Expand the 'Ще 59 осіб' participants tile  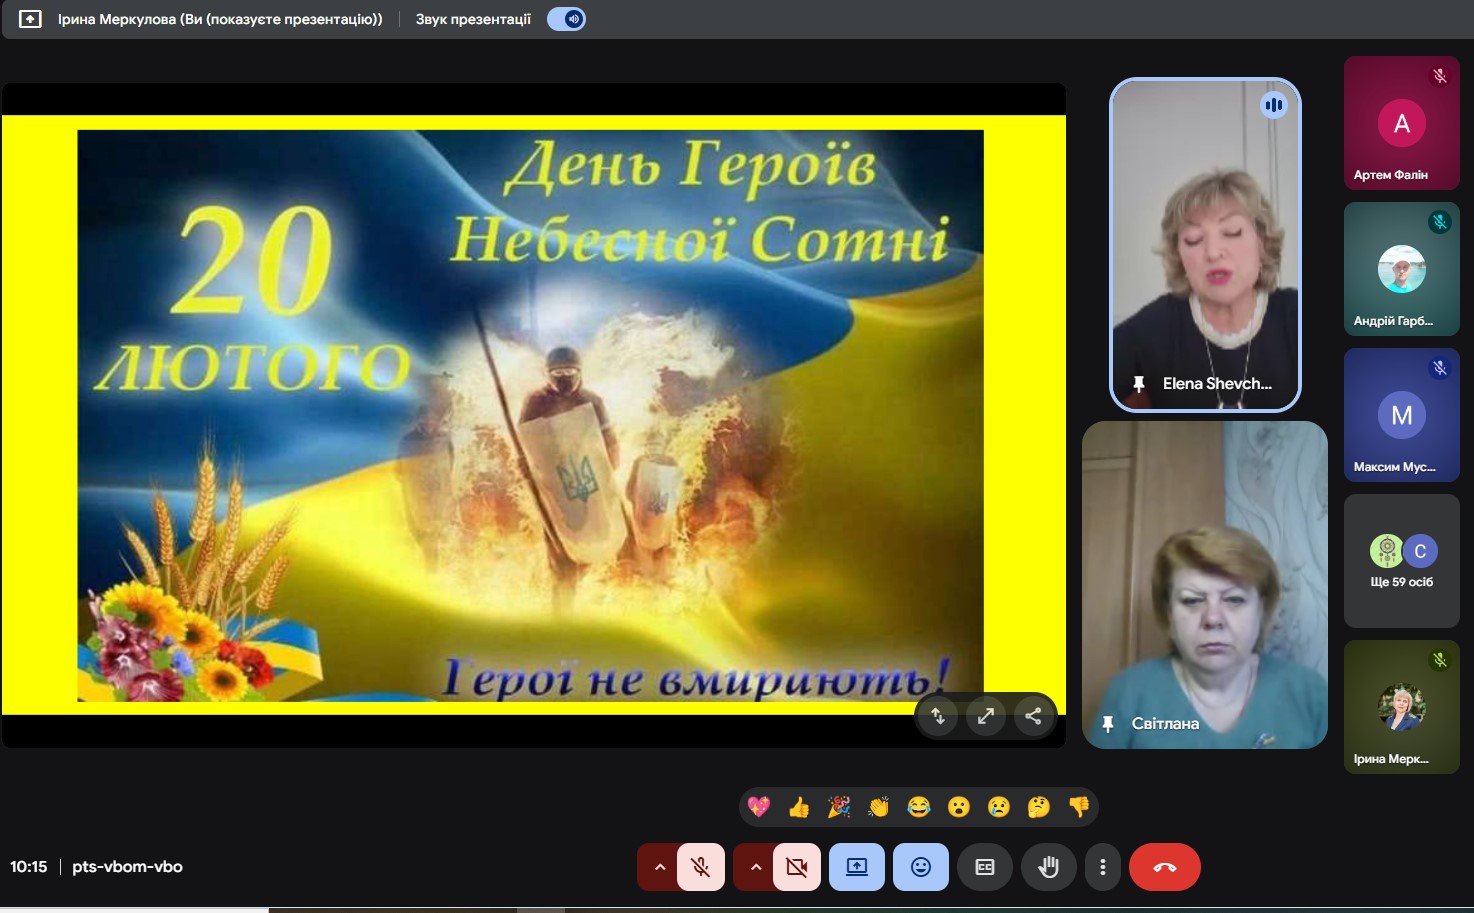[x=1402, y=560]
